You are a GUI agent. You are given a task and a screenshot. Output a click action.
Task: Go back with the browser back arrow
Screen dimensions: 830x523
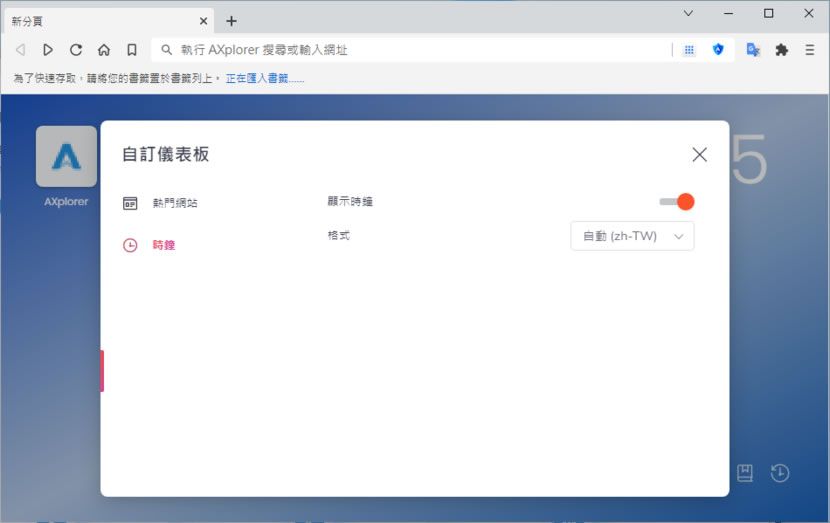tap(21, 50)
